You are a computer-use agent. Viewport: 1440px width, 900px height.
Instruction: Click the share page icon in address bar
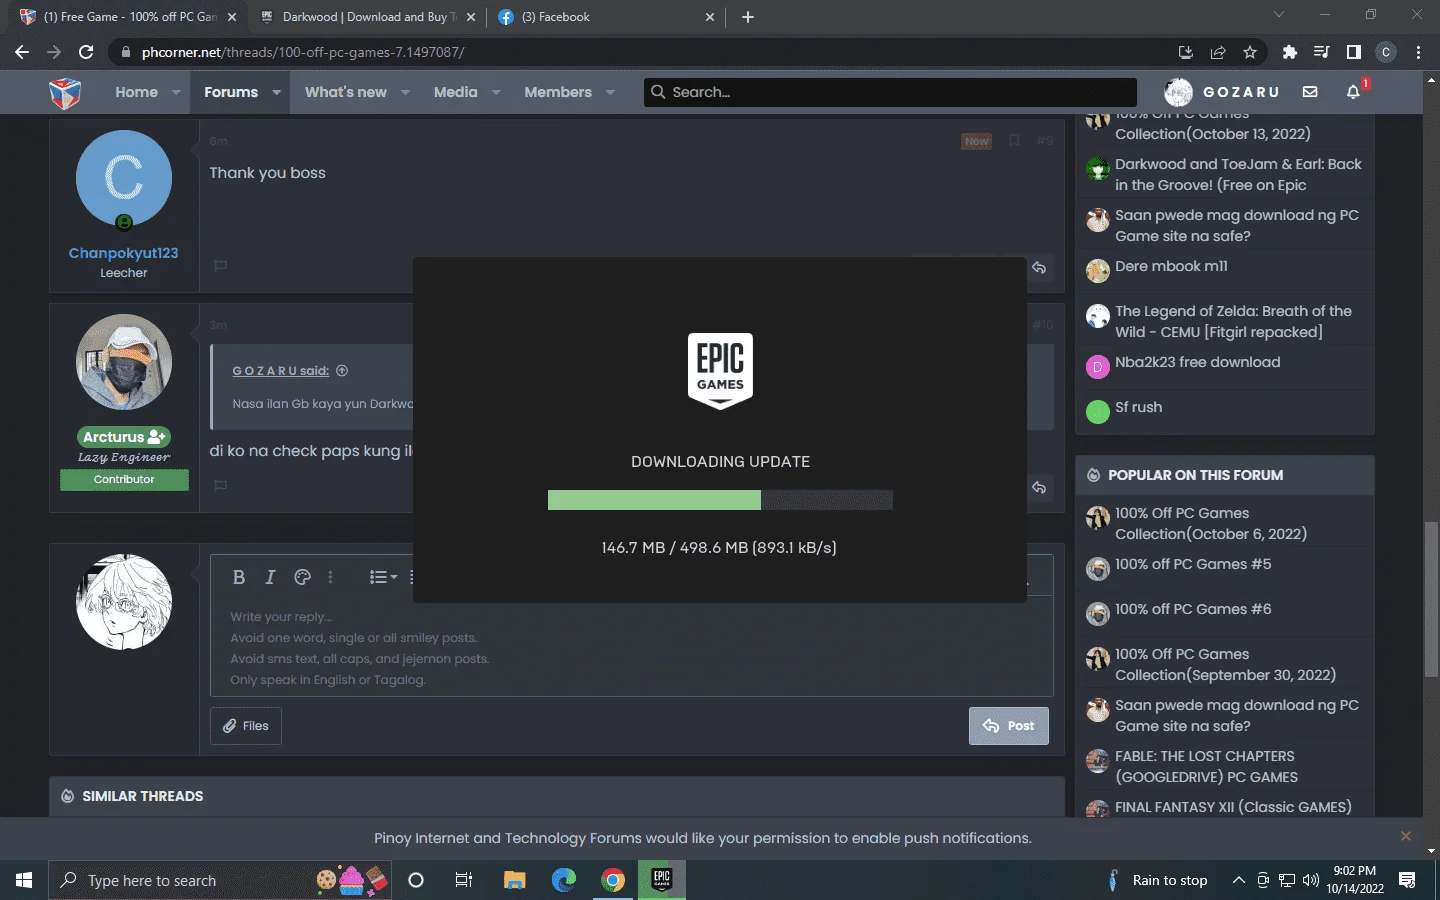[x=1218, y=52]
